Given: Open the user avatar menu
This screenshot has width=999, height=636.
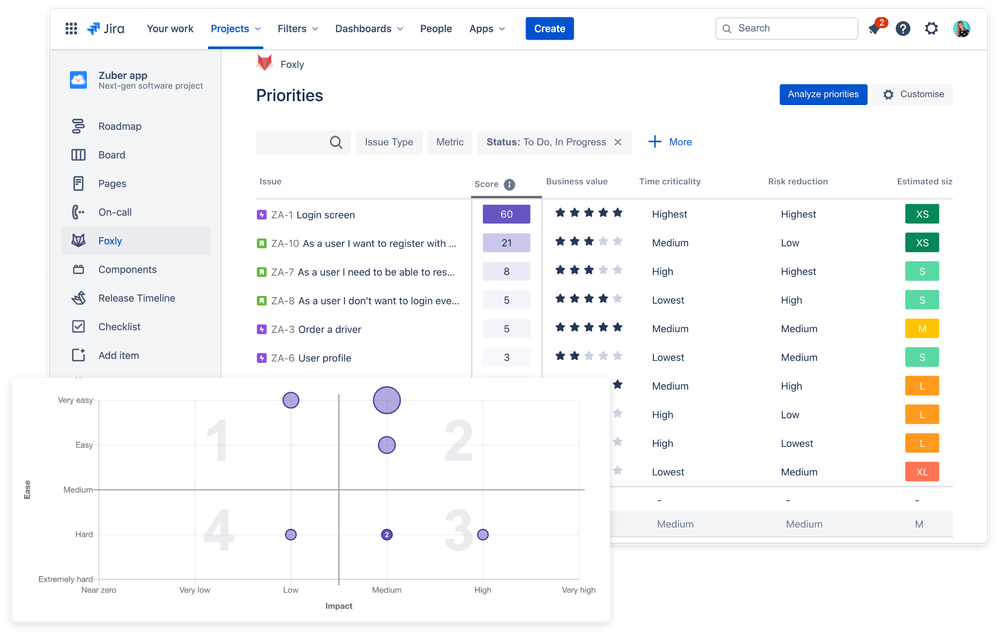Looking at the screenshot, I should pyautogui.click(x=961, y=29).
